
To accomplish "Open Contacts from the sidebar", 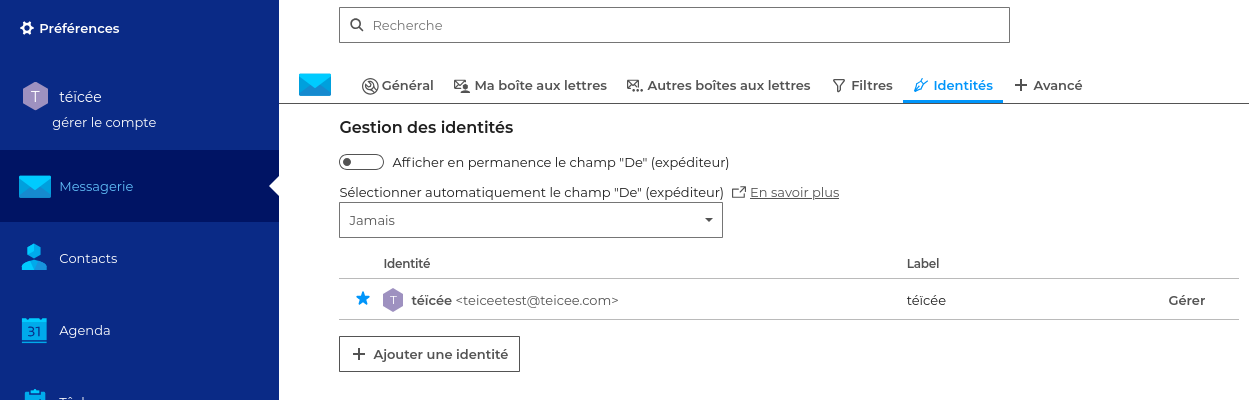I will 87,258.
